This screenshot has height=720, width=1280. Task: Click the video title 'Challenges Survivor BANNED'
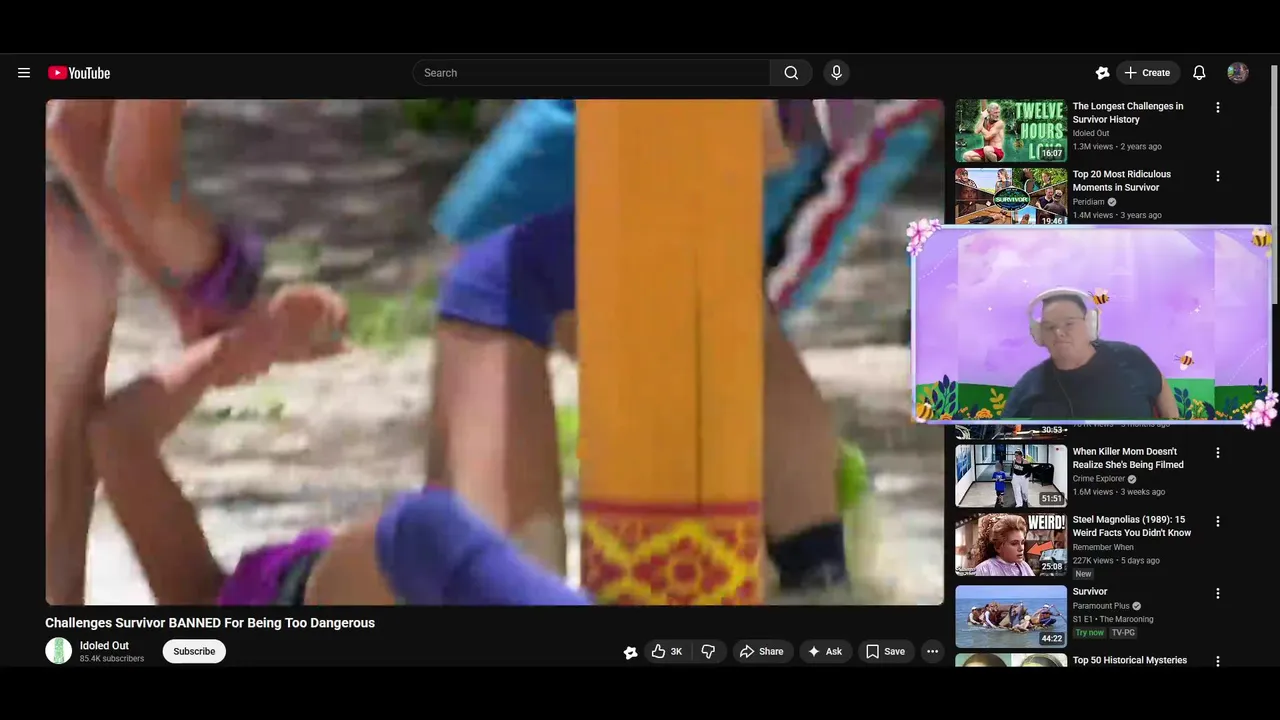tap(210, 623)
